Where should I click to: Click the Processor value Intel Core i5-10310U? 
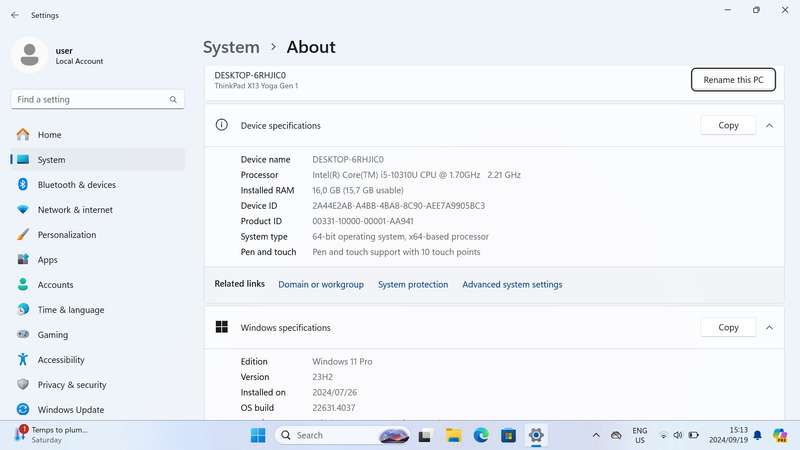(416, 174)
